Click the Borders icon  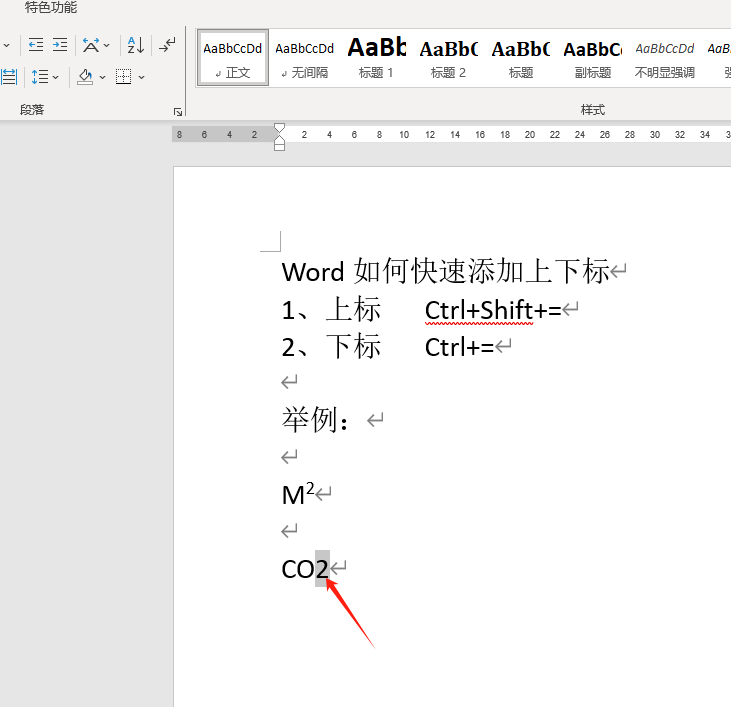tap(124, 76)
